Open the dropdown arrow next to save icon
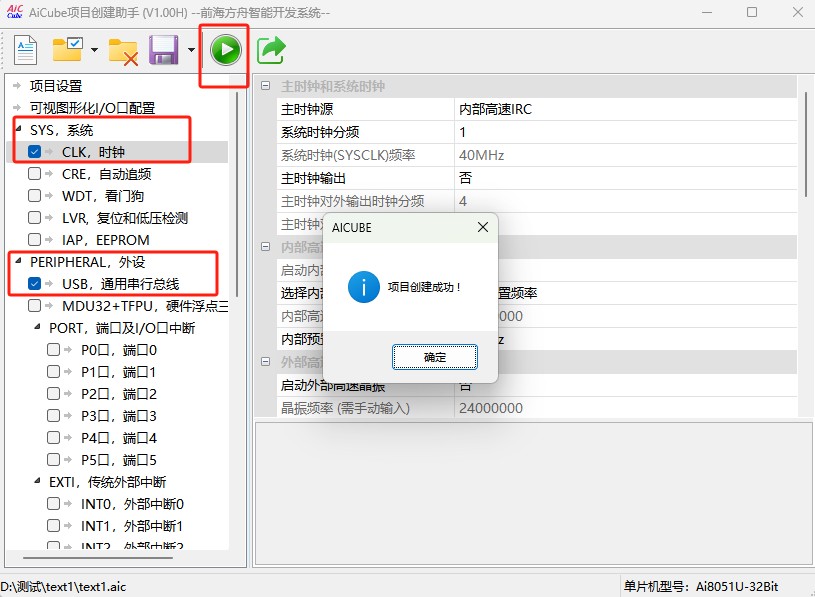 [191, 50]
